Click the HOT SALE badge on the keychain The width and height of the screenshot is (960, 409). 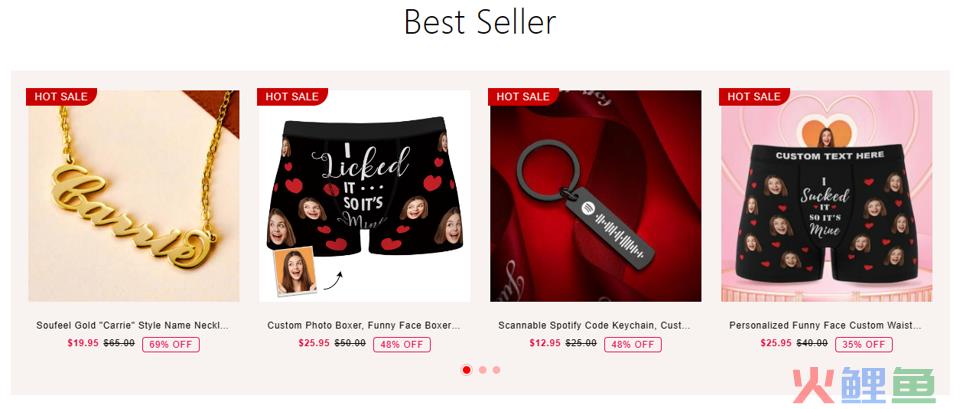(523, 96)
